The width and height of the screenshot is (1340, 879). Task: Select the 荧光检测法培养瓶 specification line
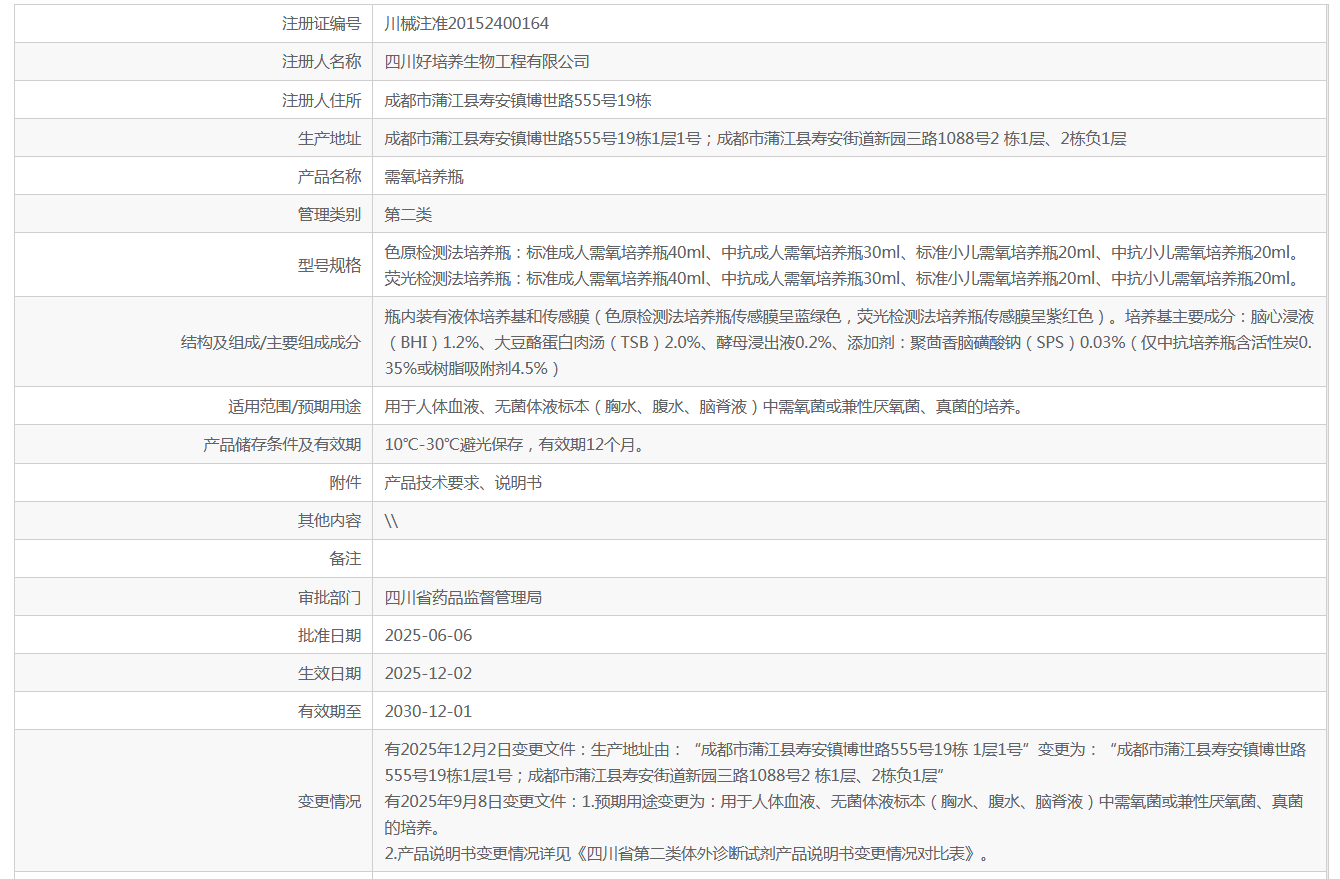click(843, 278)
